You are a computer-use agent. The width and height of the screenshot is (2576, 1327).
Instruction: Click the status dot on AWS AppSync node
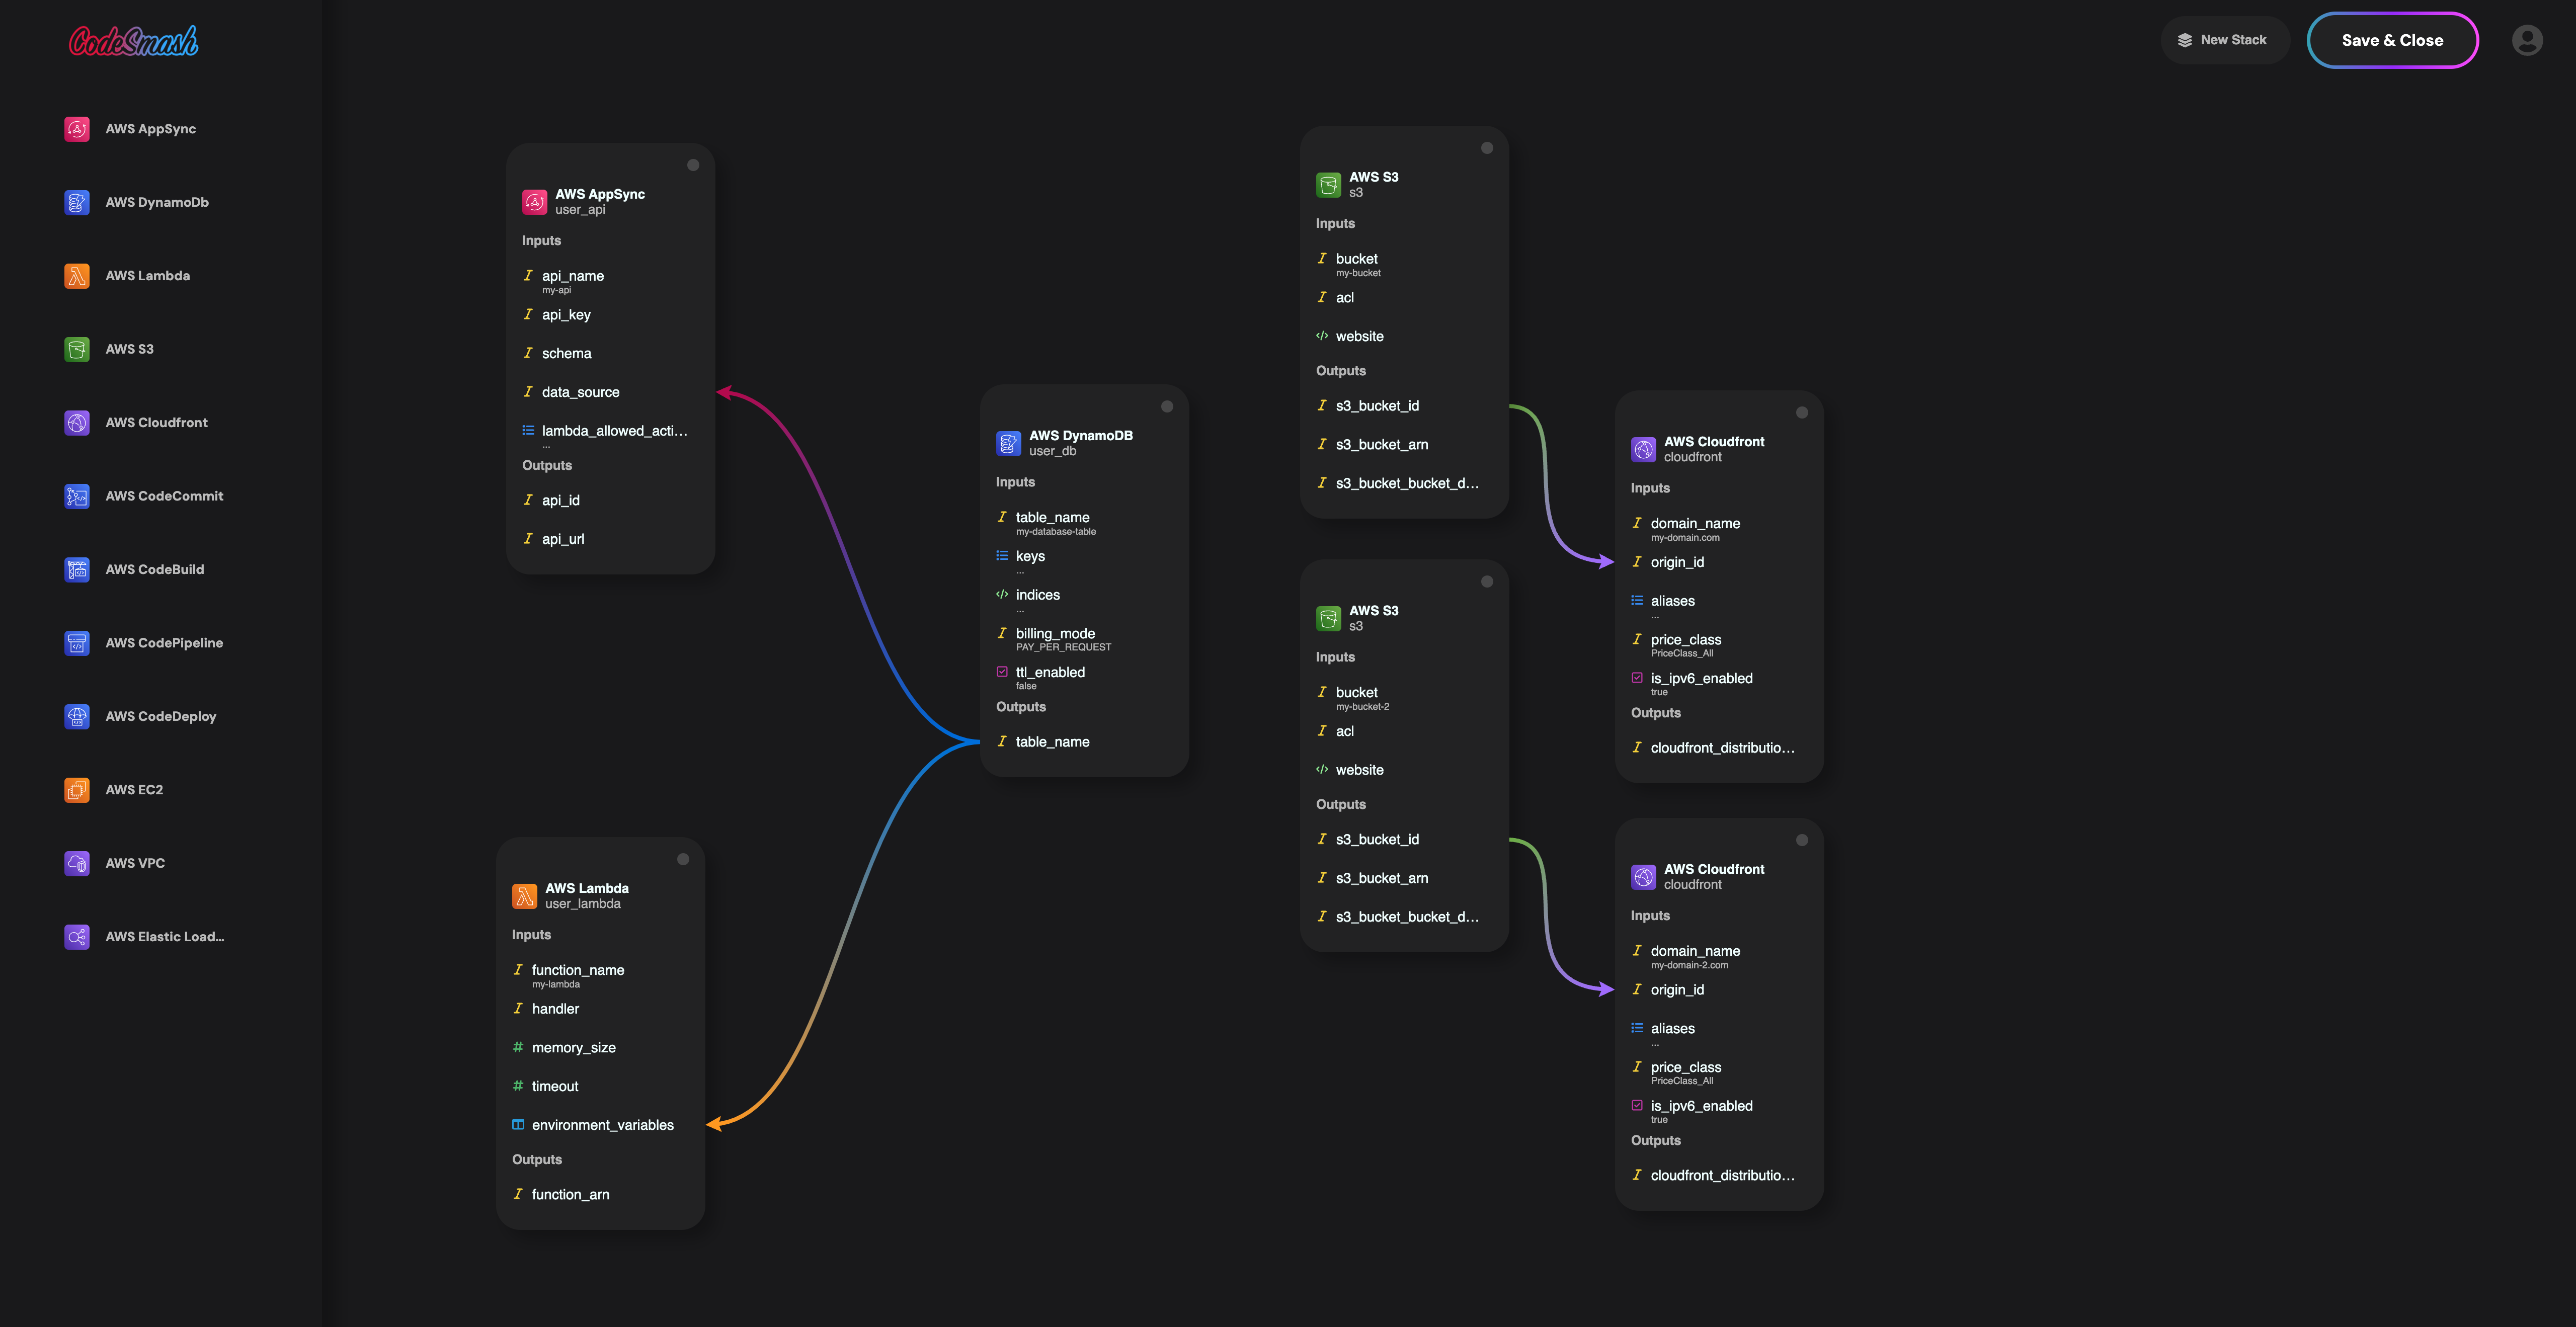coord(693,165)
